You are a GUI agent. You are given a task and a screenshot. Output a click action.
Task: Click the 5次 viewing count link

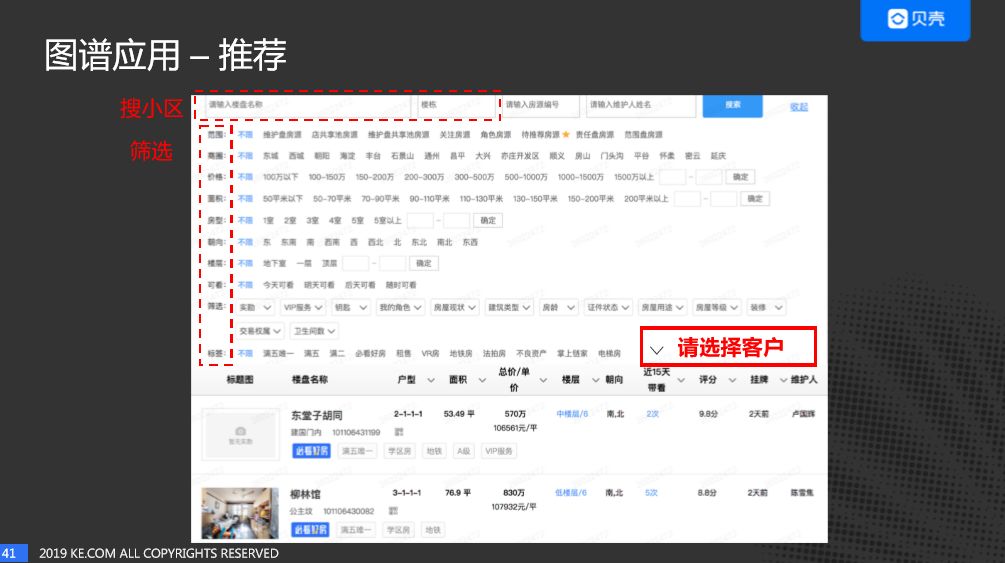coord(651,492)
